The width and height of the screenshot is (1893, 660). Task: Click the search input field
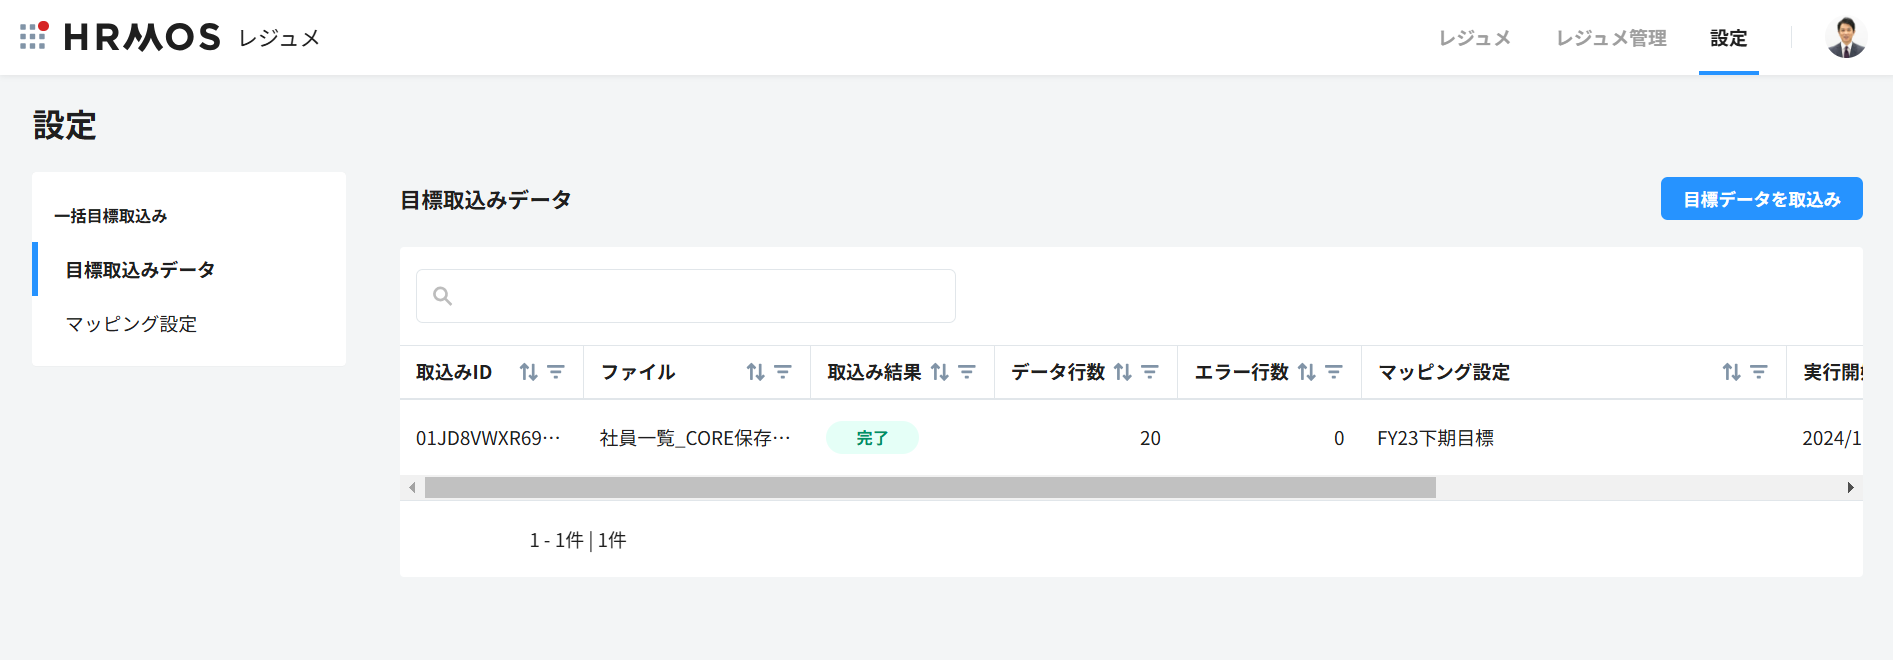[686, 296]
